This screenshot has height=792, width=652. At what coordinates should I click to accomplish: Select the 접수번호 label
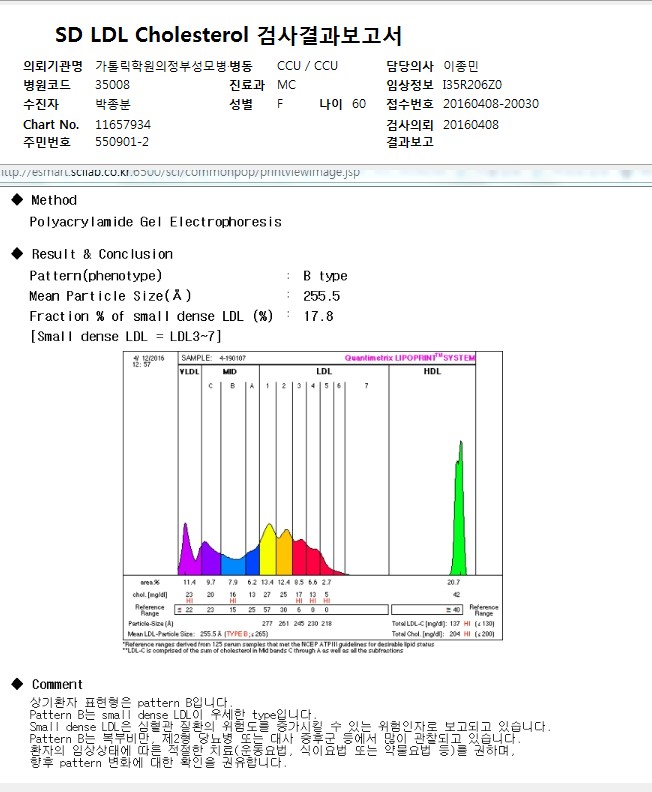(410, 104)
